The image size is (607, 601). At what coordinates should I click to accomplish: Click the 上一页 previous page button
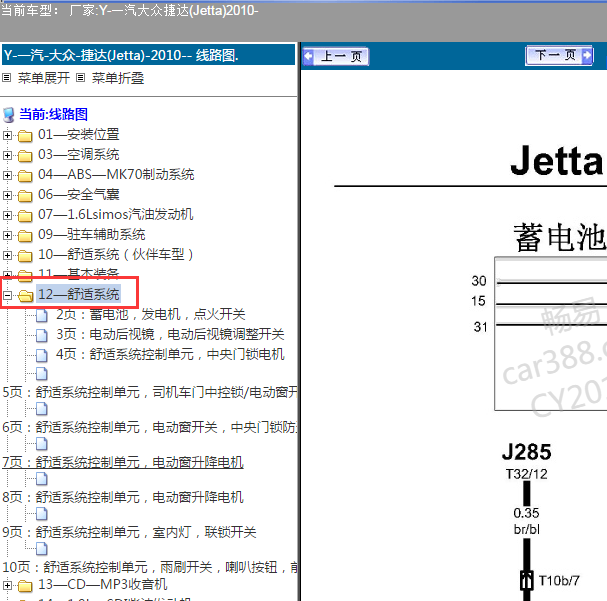(x=335, y=57)
